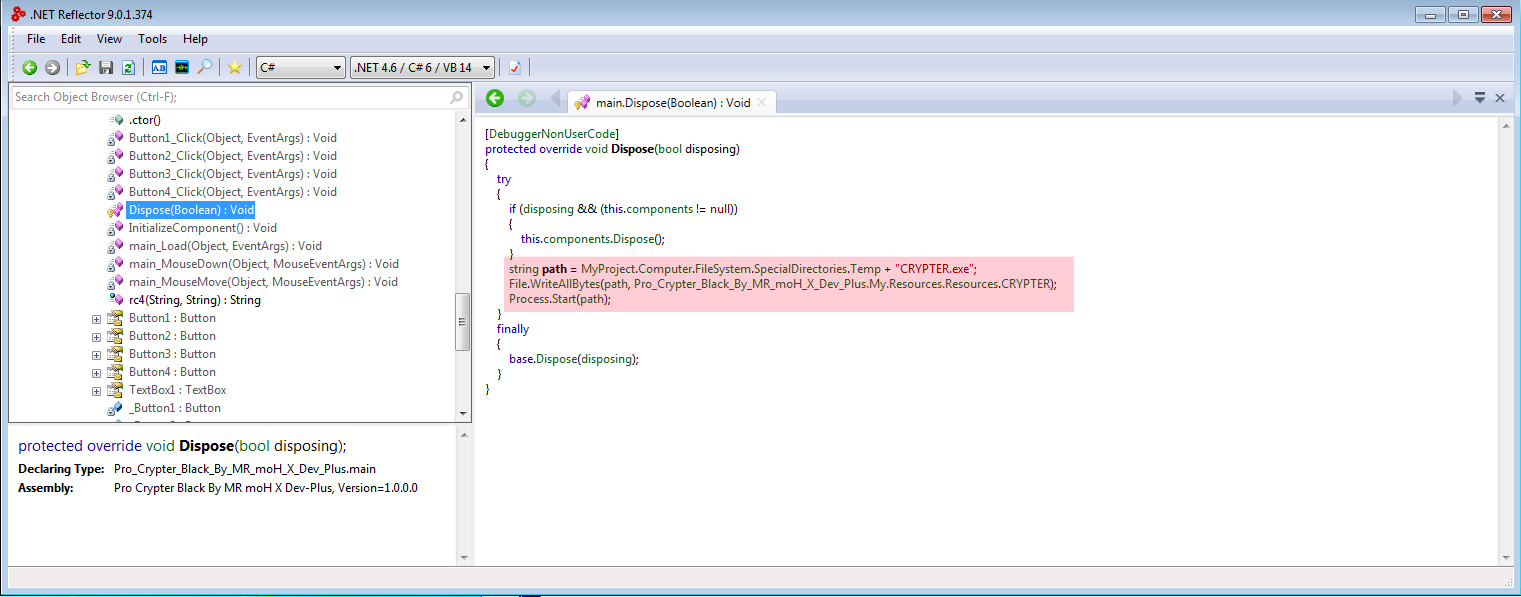
Task: Open the Tools menu
Action: point(152,39)
